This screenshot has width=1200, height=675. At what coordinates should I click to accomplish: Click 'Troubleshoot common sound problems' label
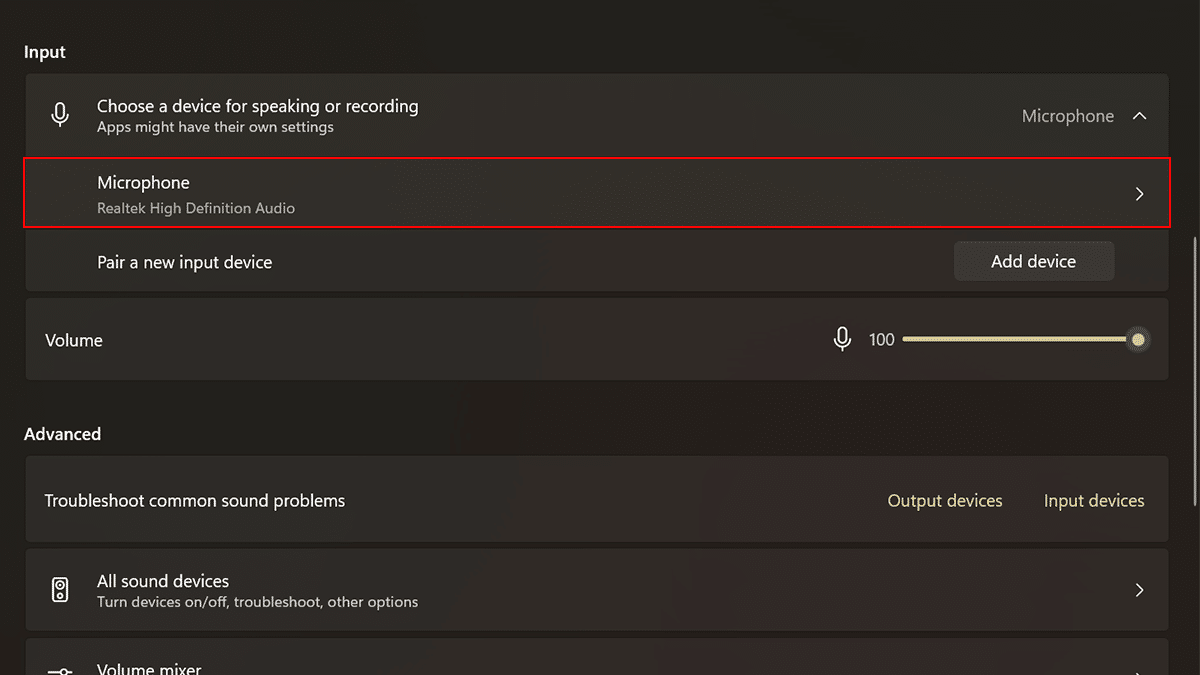tap(195, 500)
